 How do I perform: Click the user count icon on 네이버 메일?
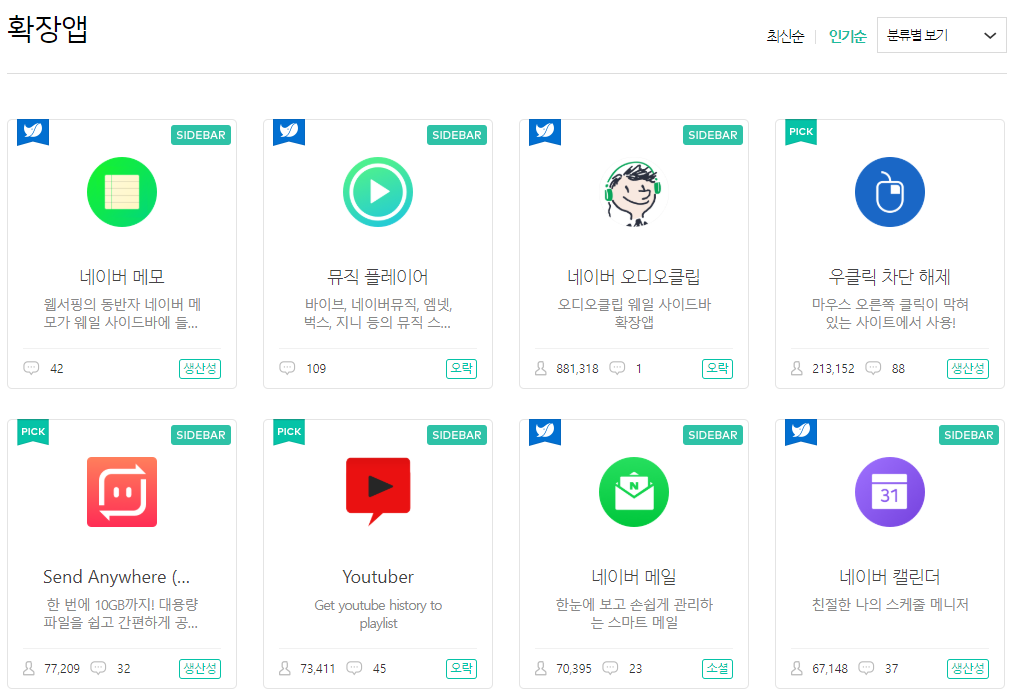coord(541,669)
